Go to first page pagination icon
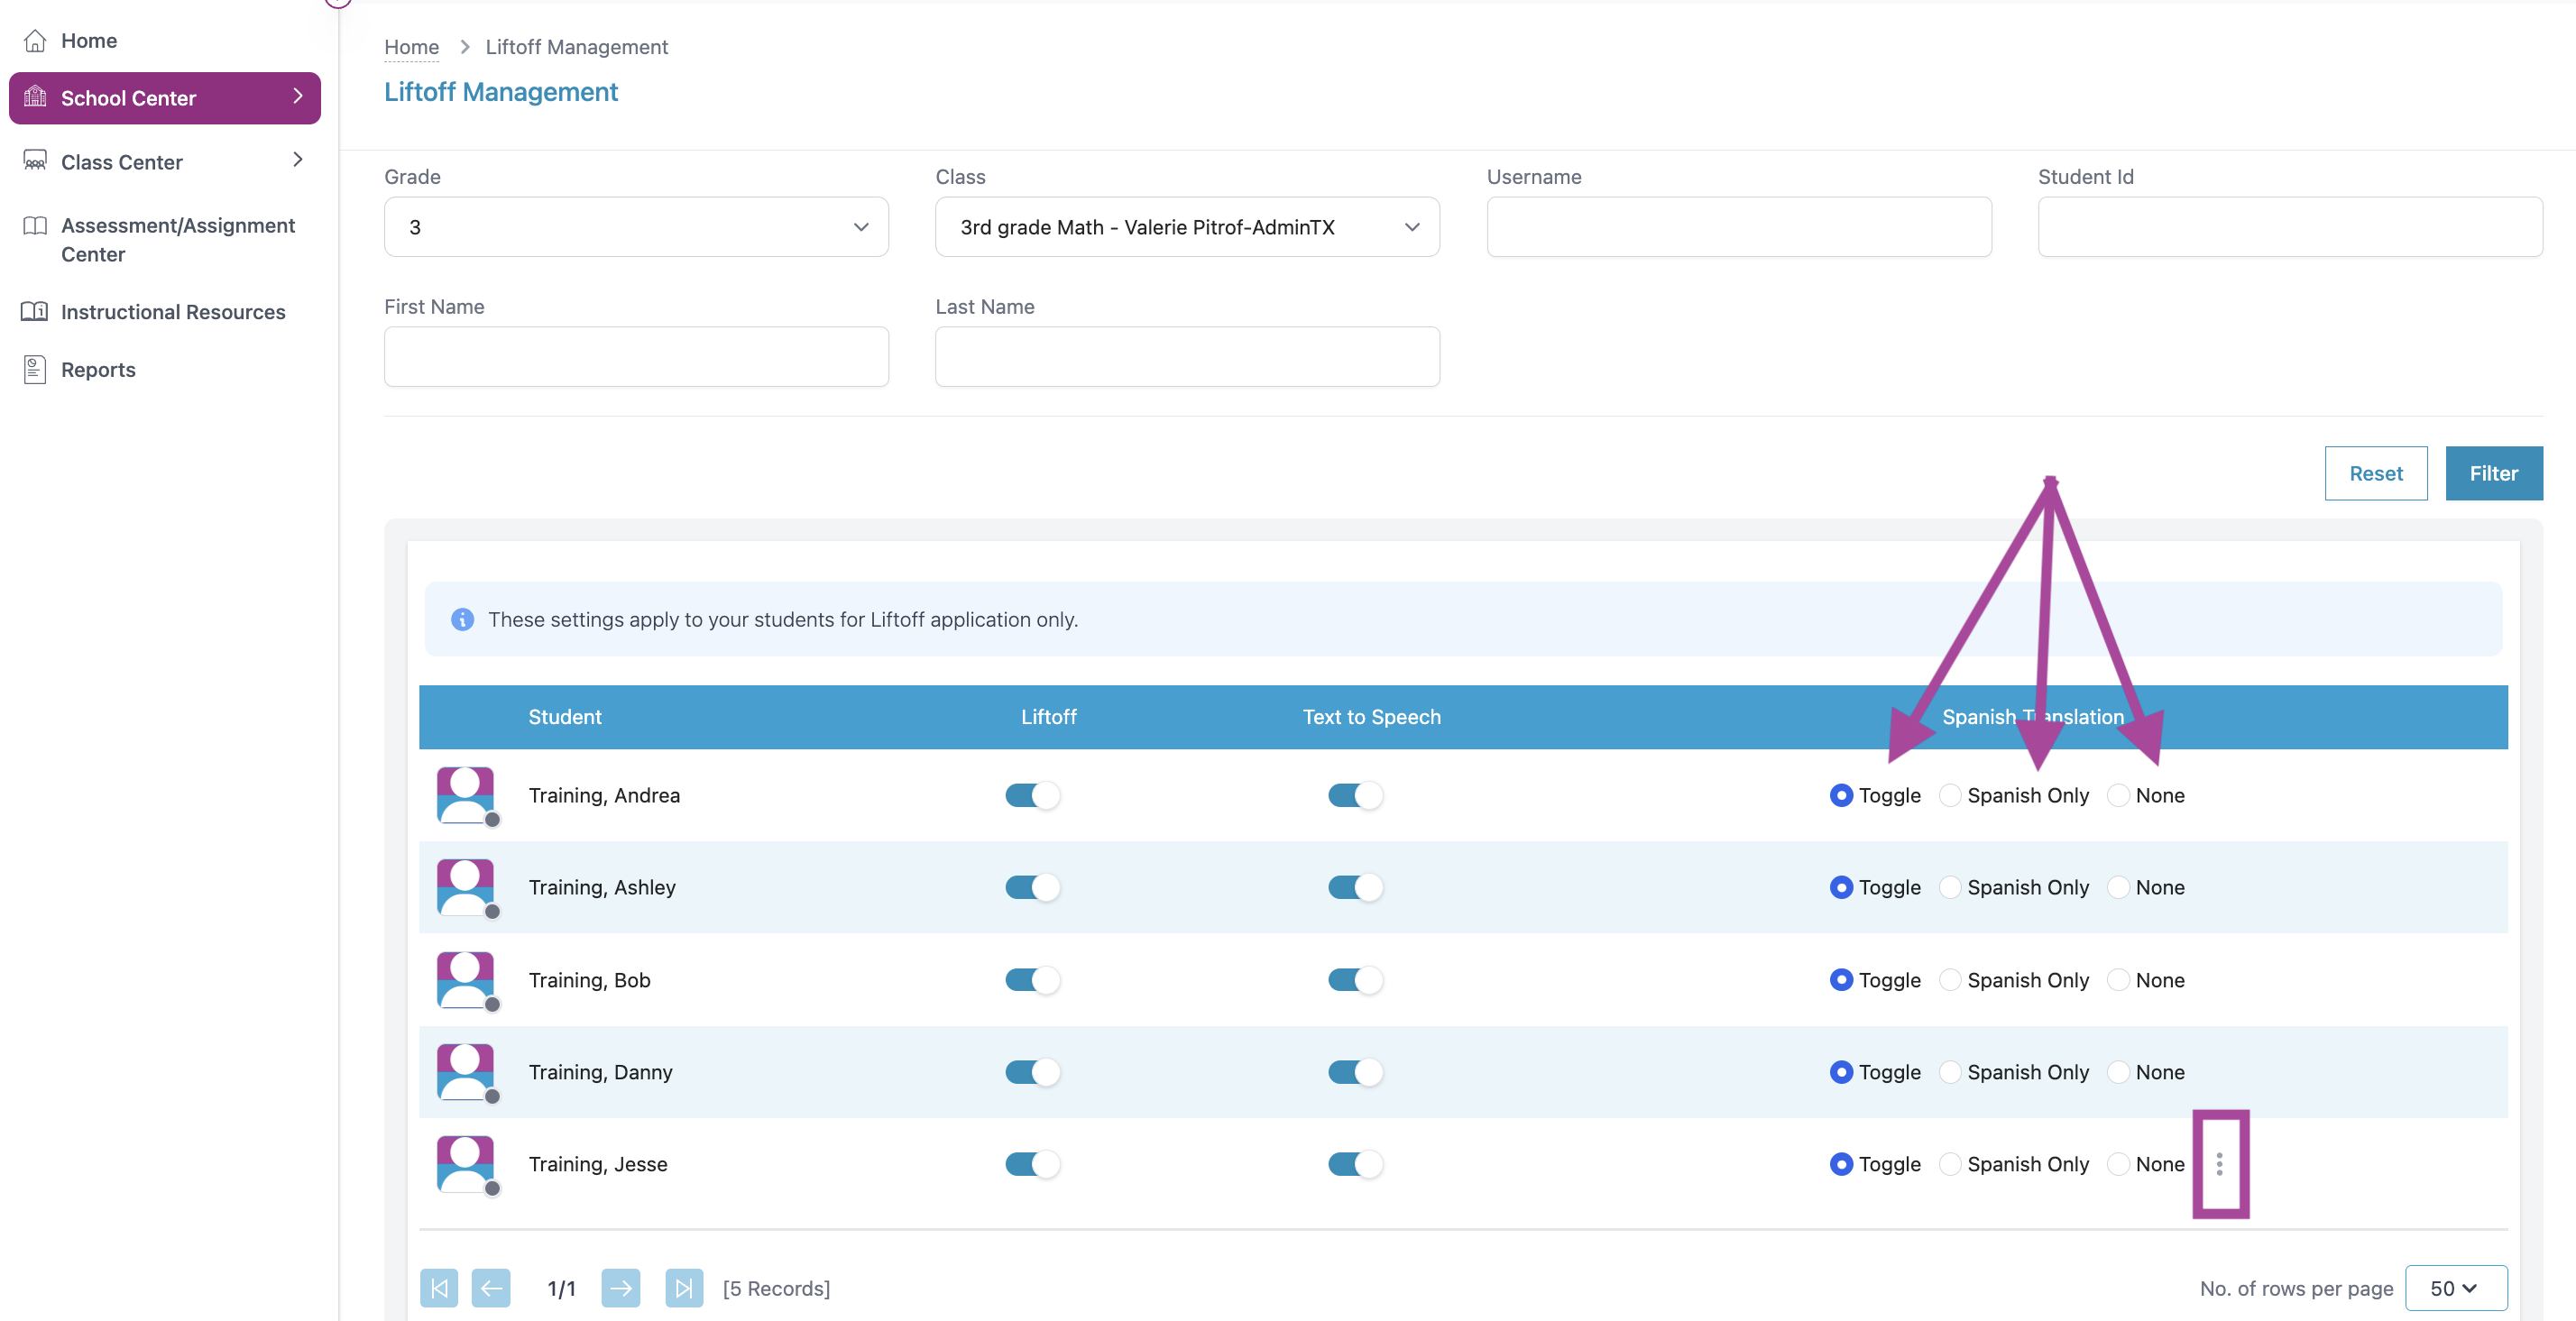The image size is (2576, 1321). pyautogui.click(x=439, y=1288)
